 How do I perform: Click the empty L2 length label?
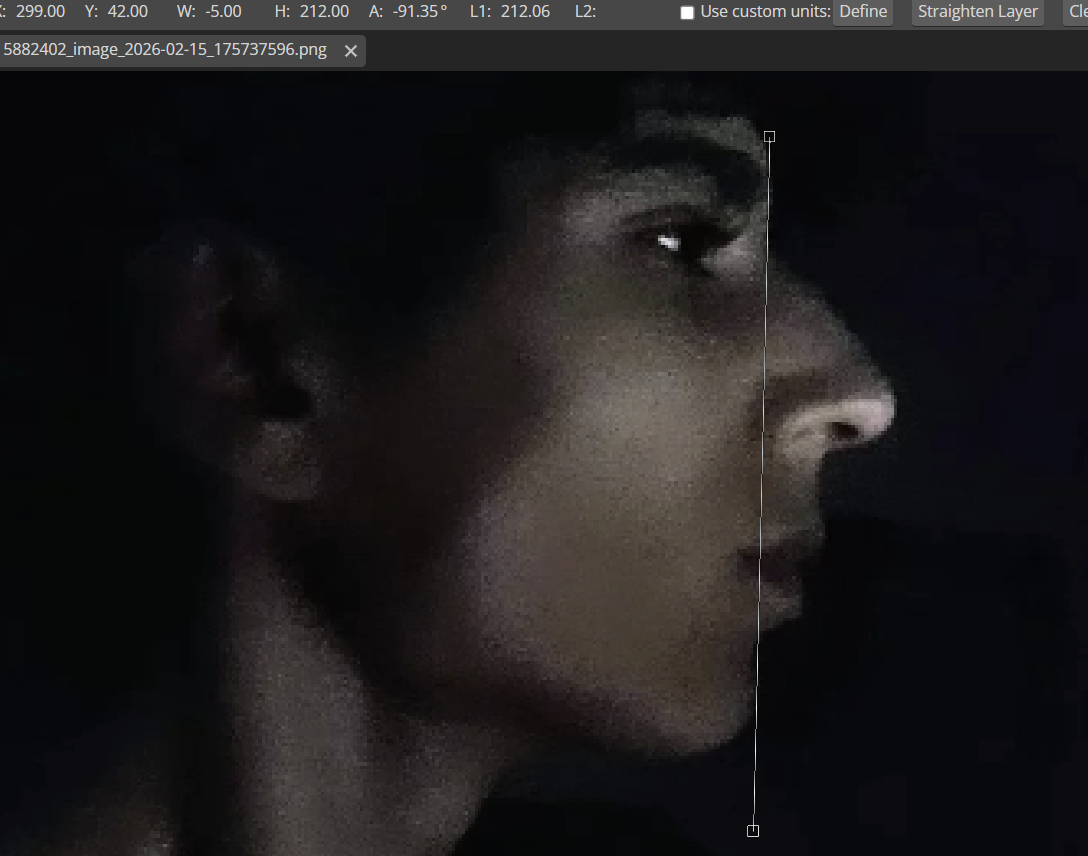click(586, 12)
